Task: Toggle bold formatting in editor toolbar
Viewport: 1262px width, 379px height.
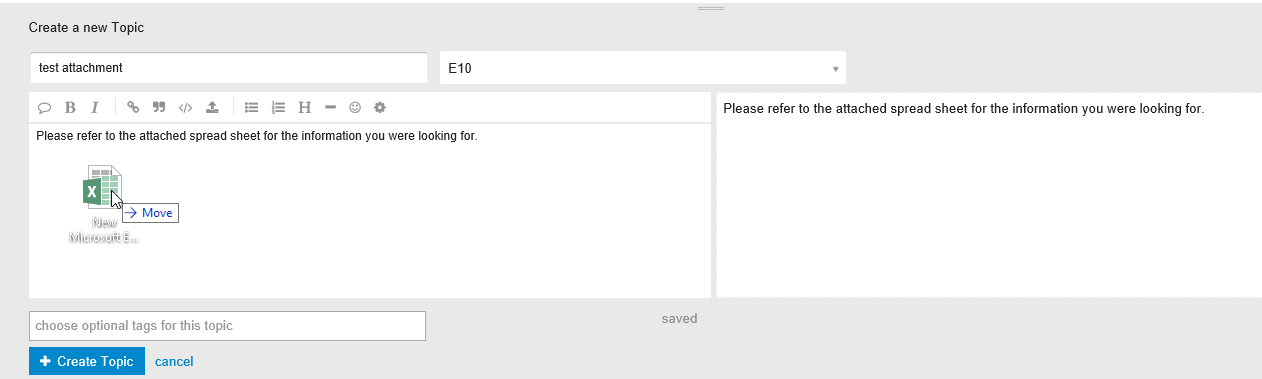Action: click(x=70, y=108)
